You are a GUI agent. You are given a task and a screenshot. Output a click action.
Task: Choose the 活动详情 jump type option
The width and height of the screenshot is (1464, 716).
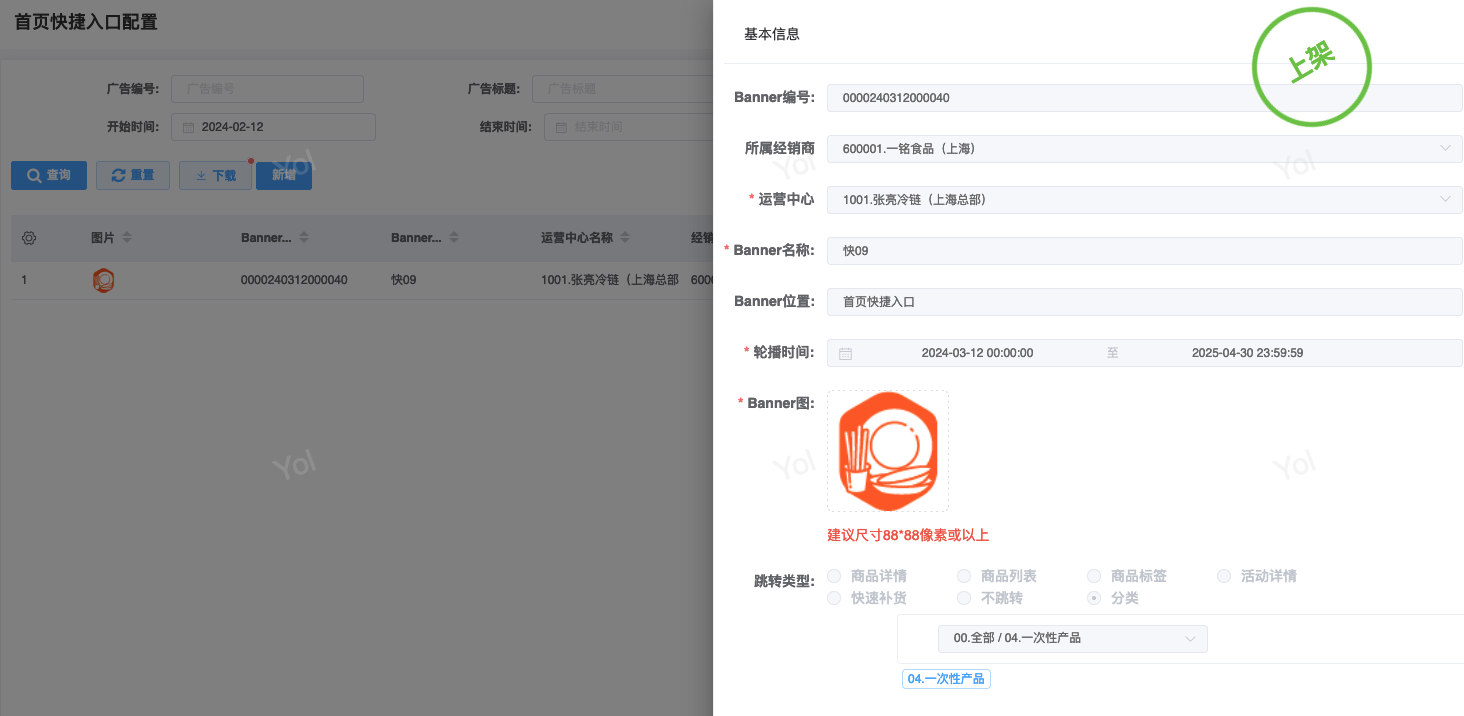coord(1224,576)
